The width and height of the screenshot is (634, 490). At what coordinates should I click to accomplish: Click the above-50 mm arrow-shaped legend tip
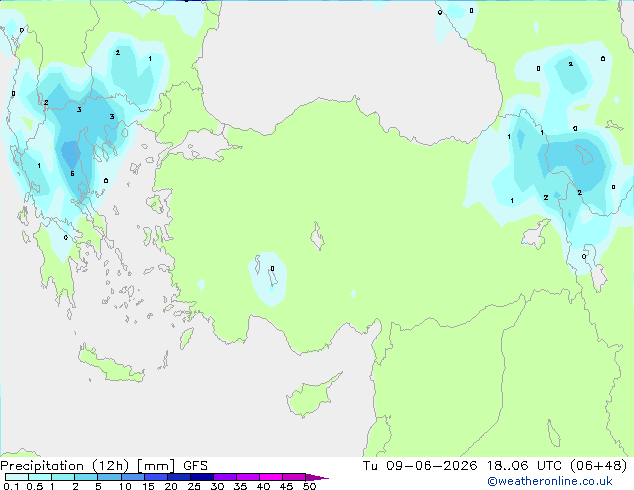[317, 477]
